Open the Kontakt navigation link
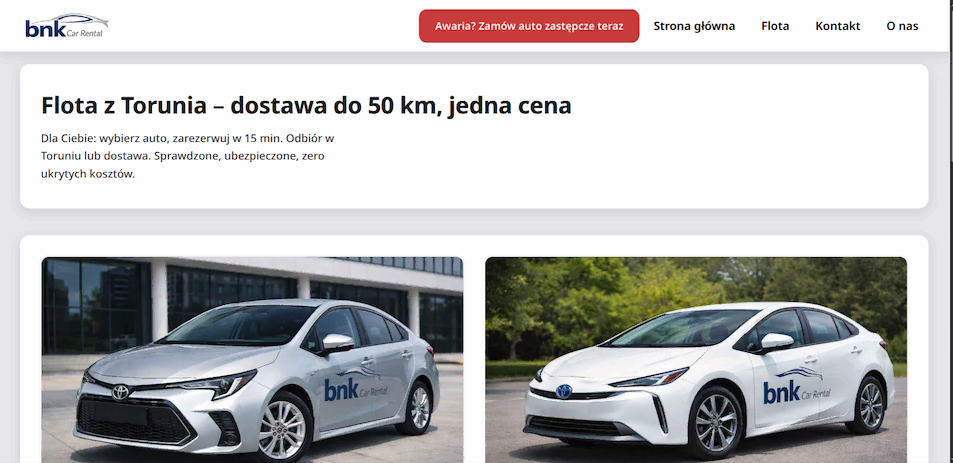 838,26
